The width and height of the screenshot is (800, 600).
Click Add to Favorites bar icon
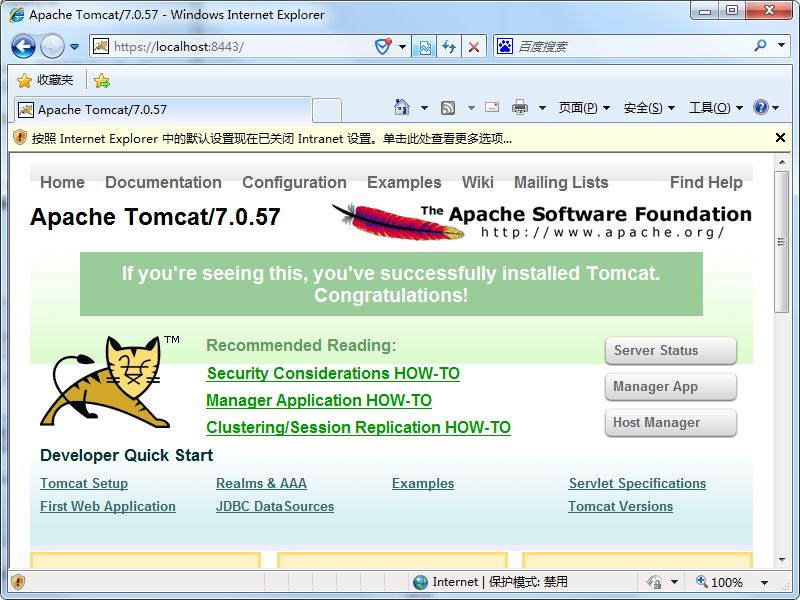click(x=102, y=81)
